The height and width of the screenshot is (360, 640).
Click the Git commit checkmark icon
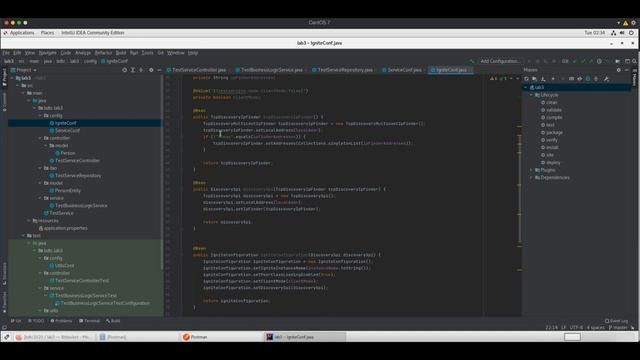coord(583,61)
